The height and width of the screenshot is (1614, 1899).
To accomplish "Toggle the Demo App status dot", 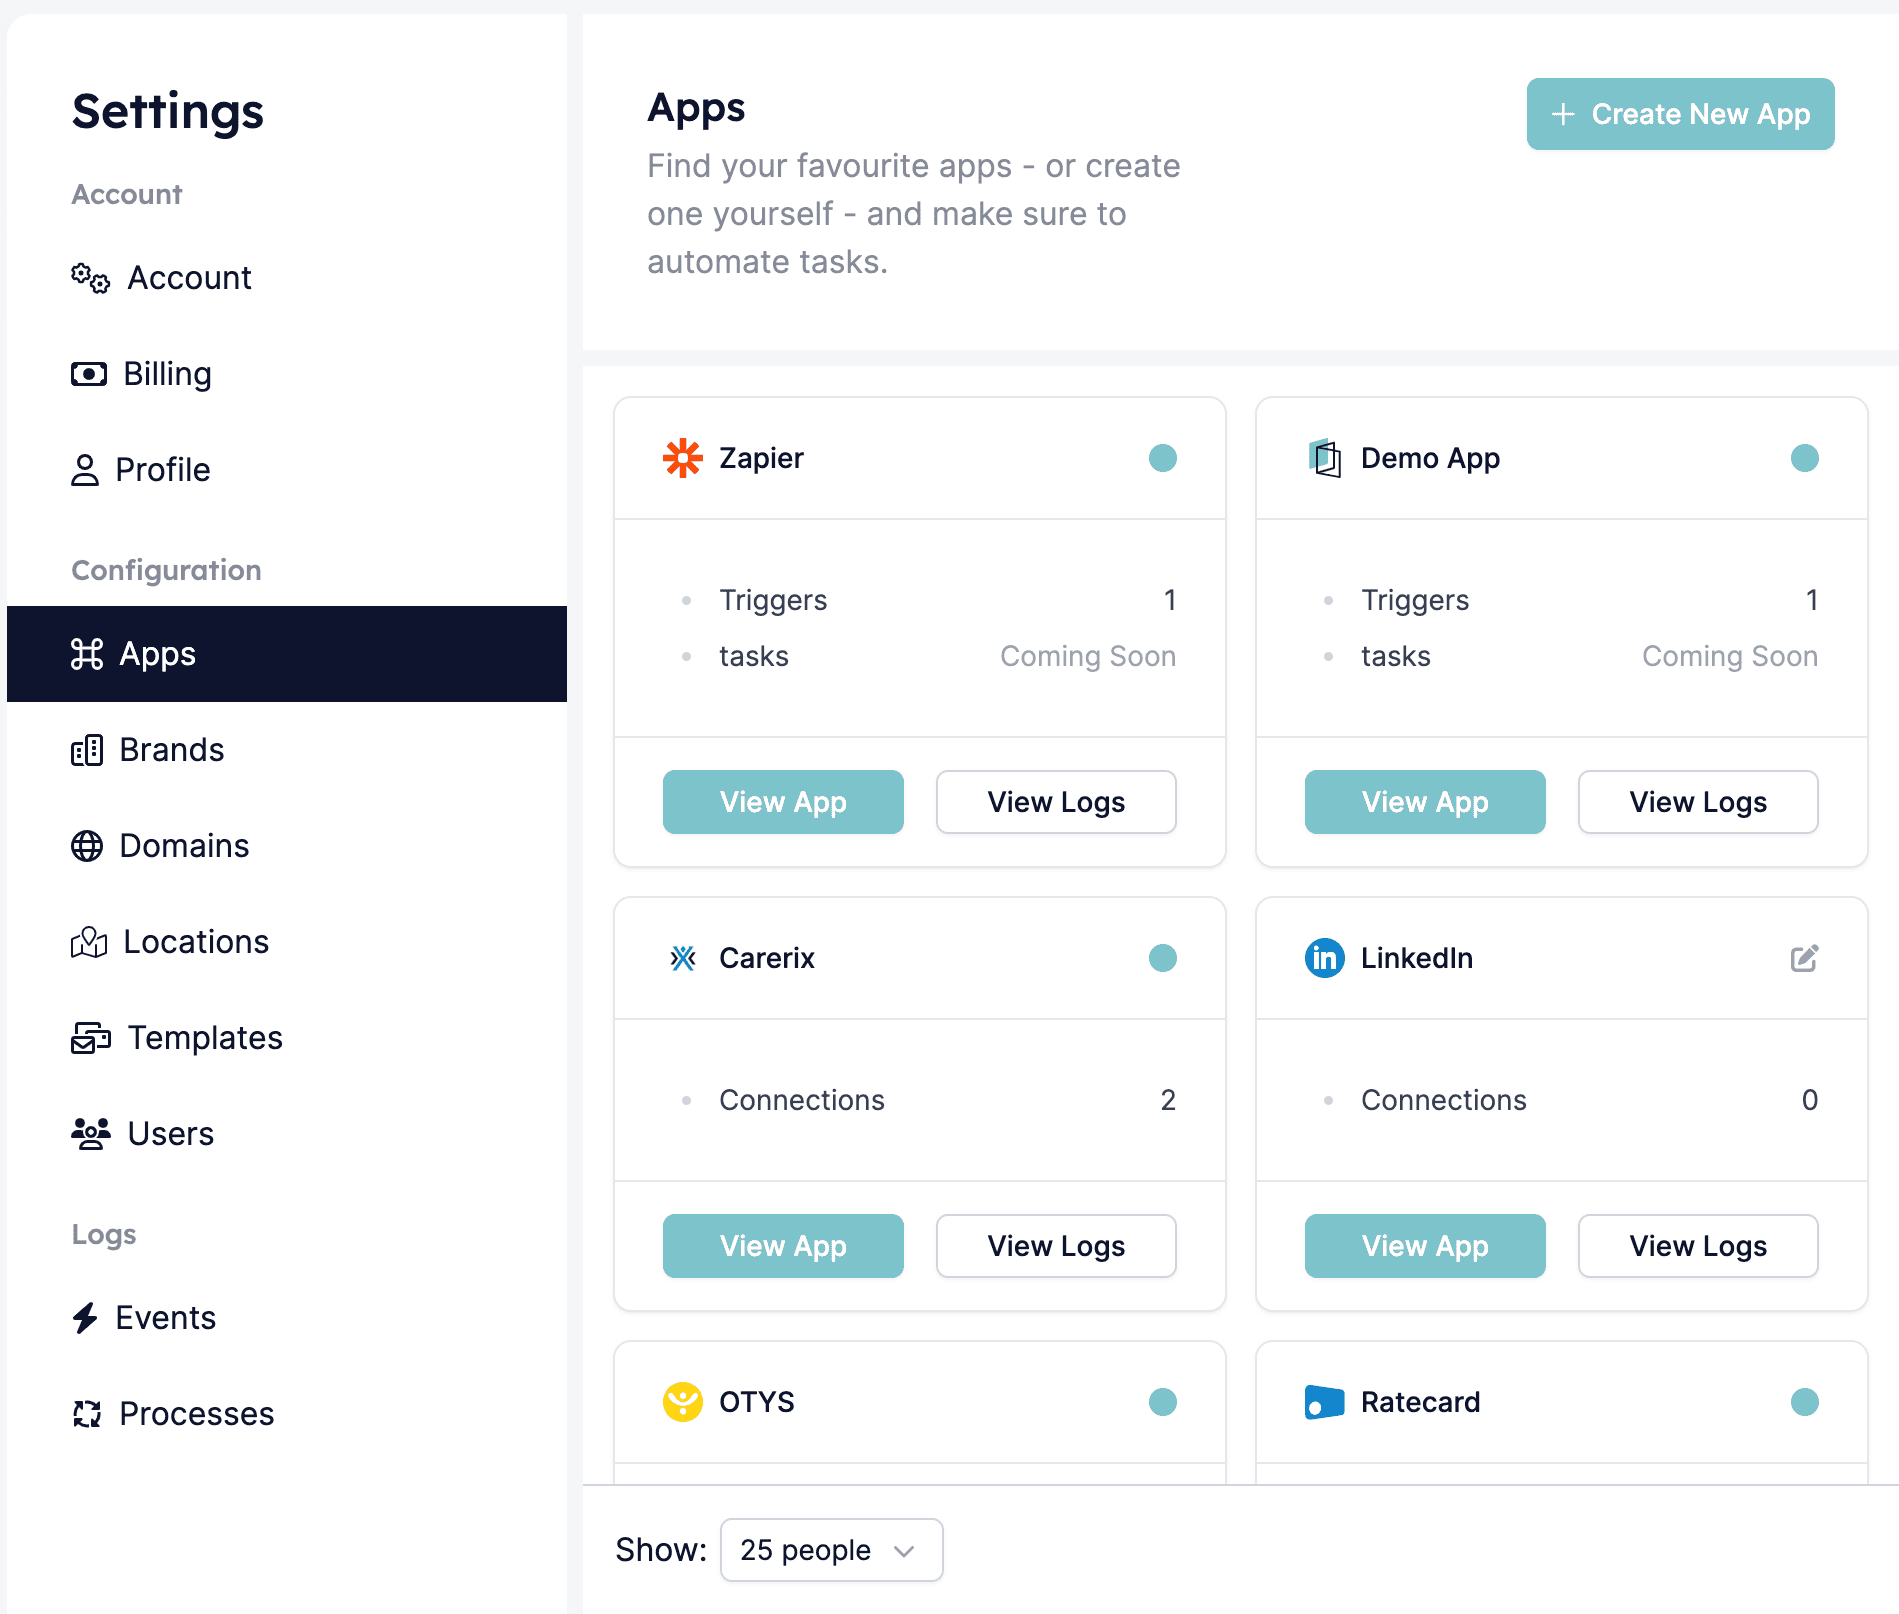I will 1805,458.
